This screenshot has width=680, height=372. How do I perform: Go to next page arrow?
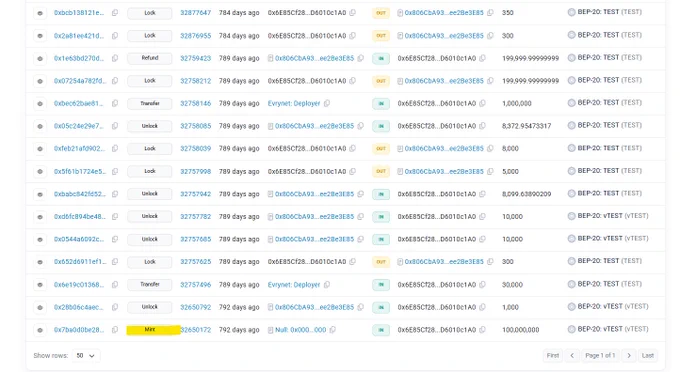point(629,356)
